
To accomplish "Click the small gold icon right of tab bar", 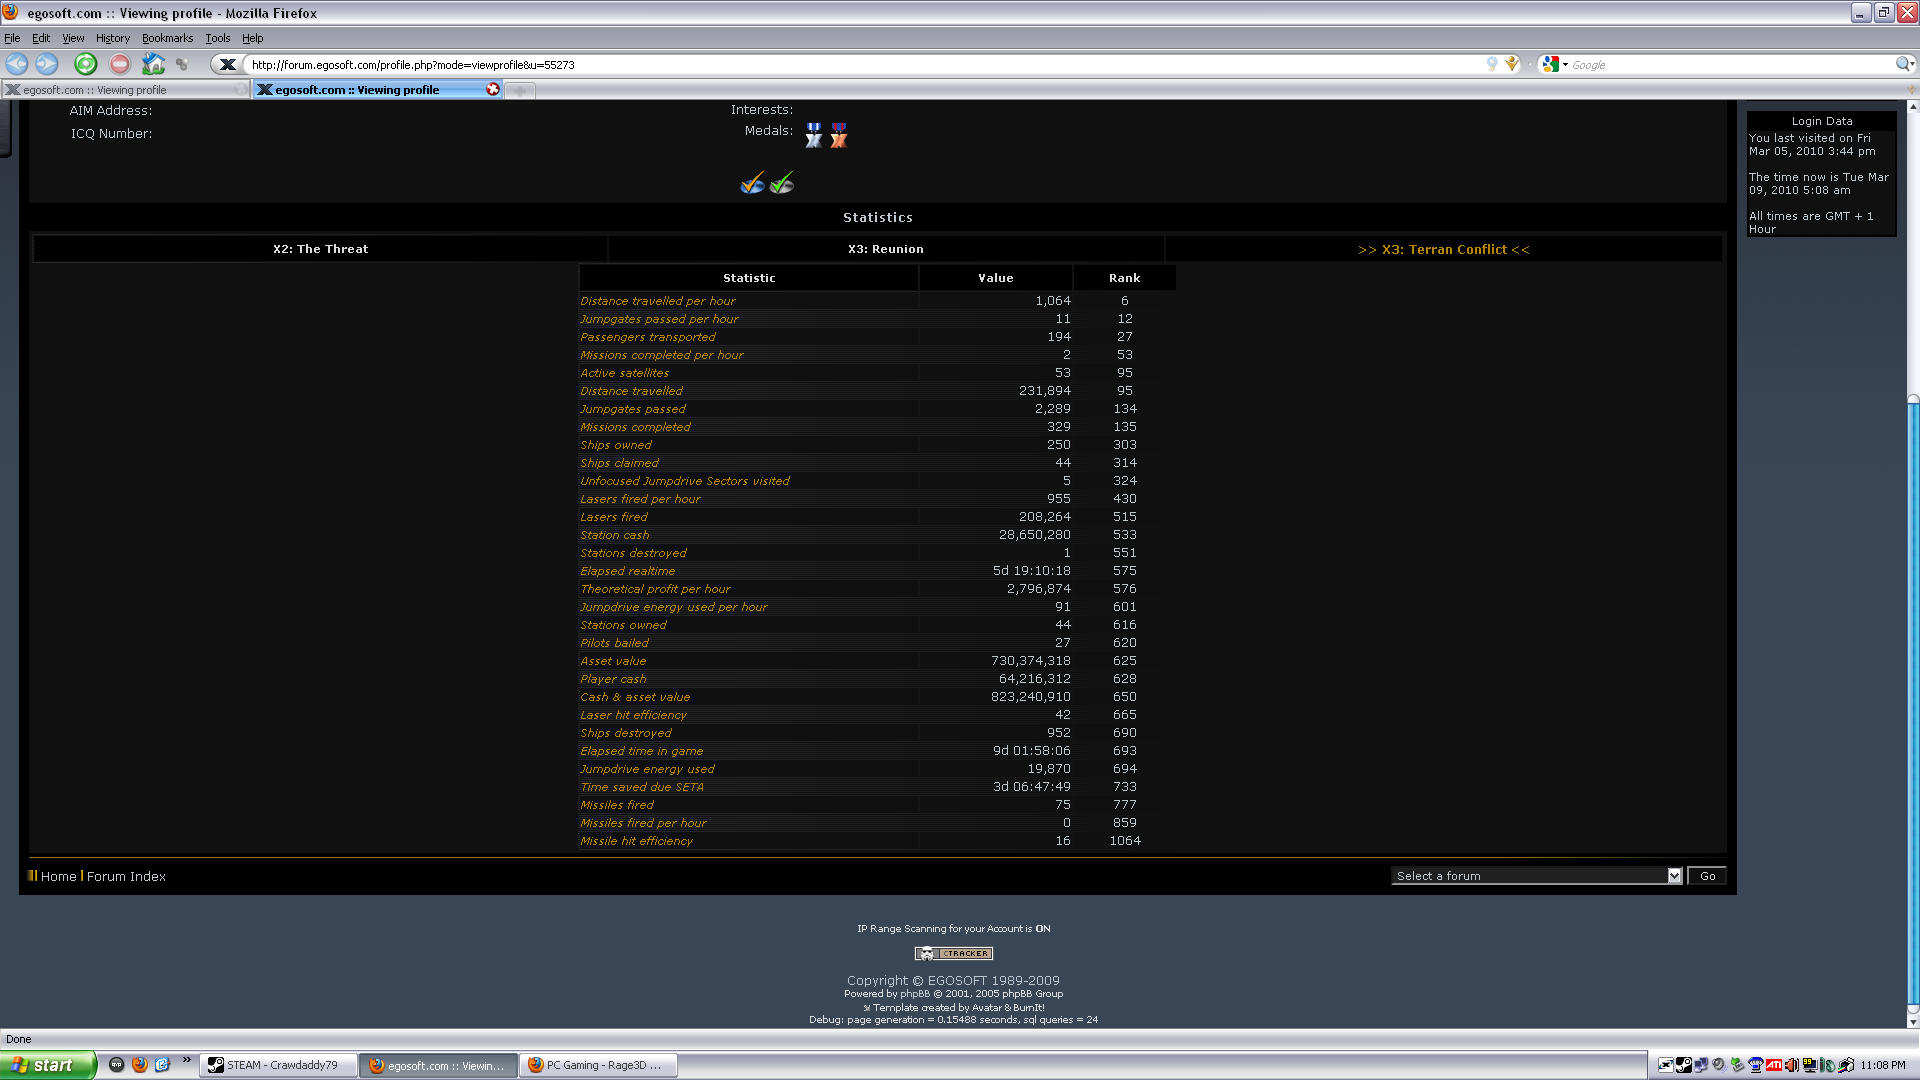I will [x=1911, y=90].
